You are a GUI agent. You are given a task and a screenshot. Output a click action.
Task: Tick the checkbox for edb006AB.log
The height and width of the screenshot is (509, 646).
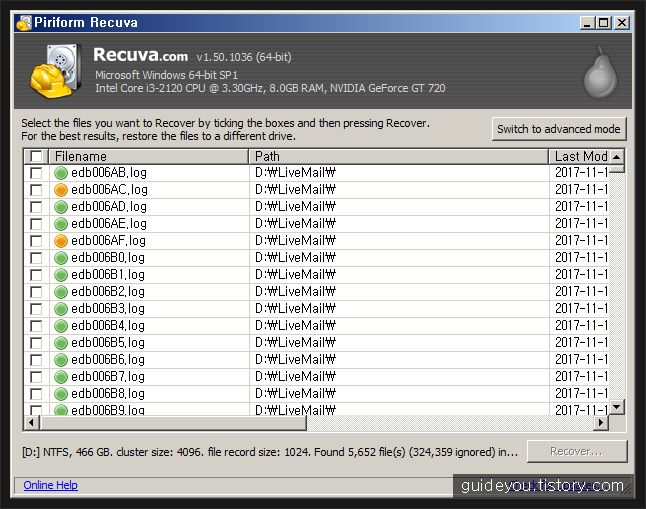36,173
